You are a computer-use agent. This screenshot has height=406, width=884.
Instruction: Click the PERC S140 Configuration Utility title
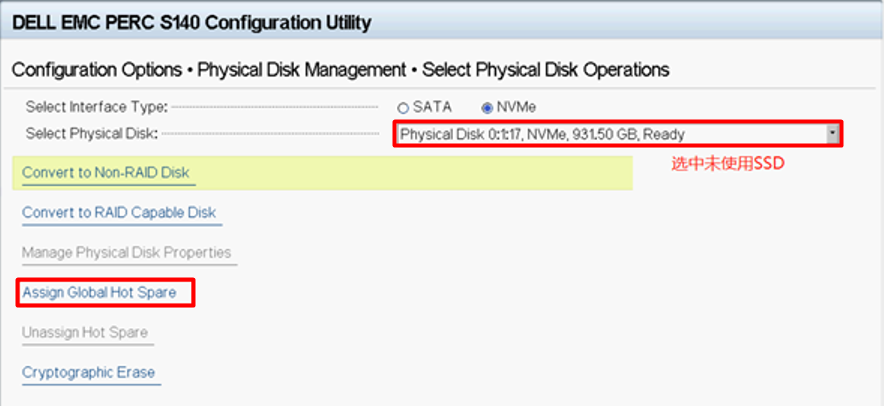pyautogui.click(x=191, y=22)
